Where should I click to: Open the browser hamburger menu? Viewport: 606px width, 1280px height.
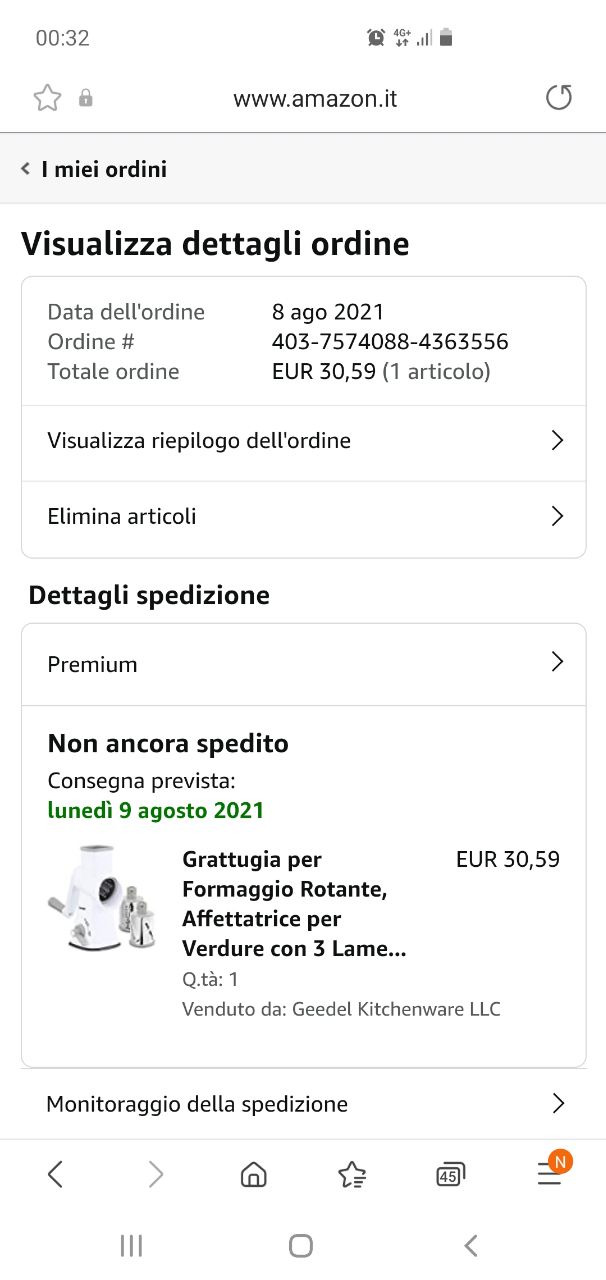(x=549, y=1174)
